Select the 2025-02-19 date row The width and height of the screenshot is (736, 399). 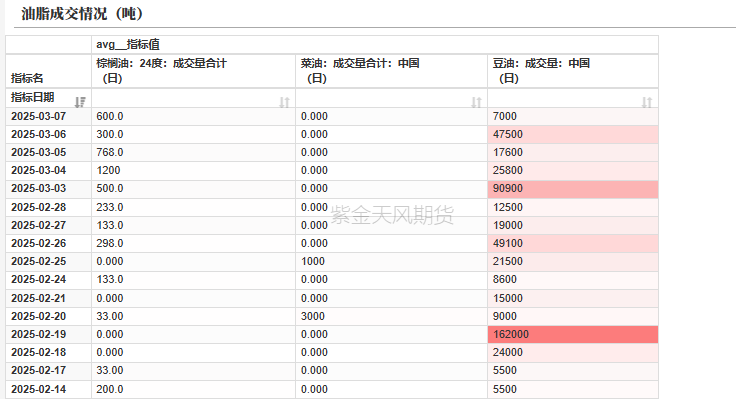point(332,334)
